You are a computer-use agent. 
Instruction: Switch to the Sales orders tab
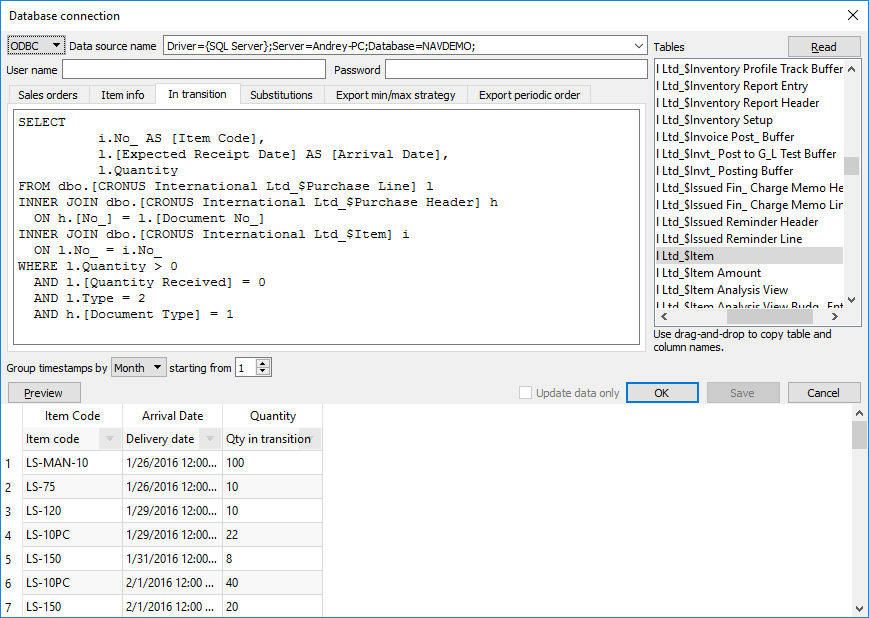pos(48,95)
